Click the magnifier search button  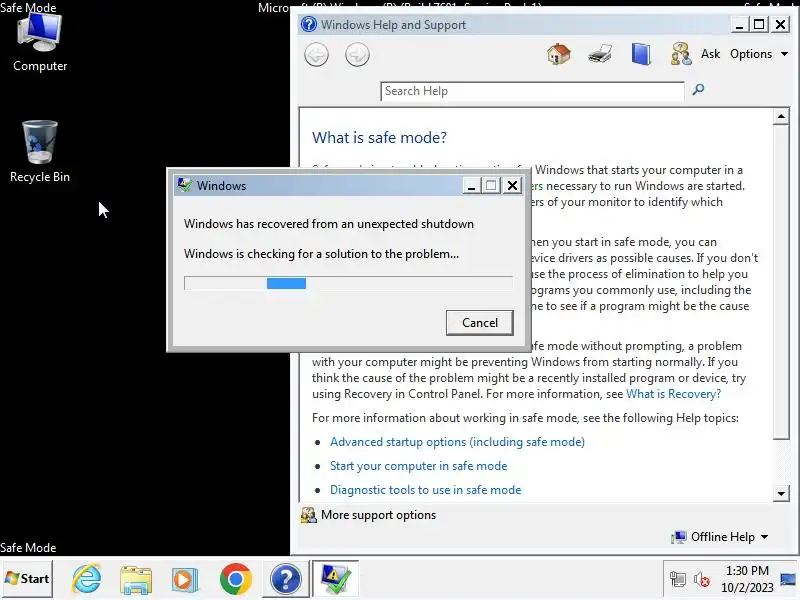[x=698, y=90]
